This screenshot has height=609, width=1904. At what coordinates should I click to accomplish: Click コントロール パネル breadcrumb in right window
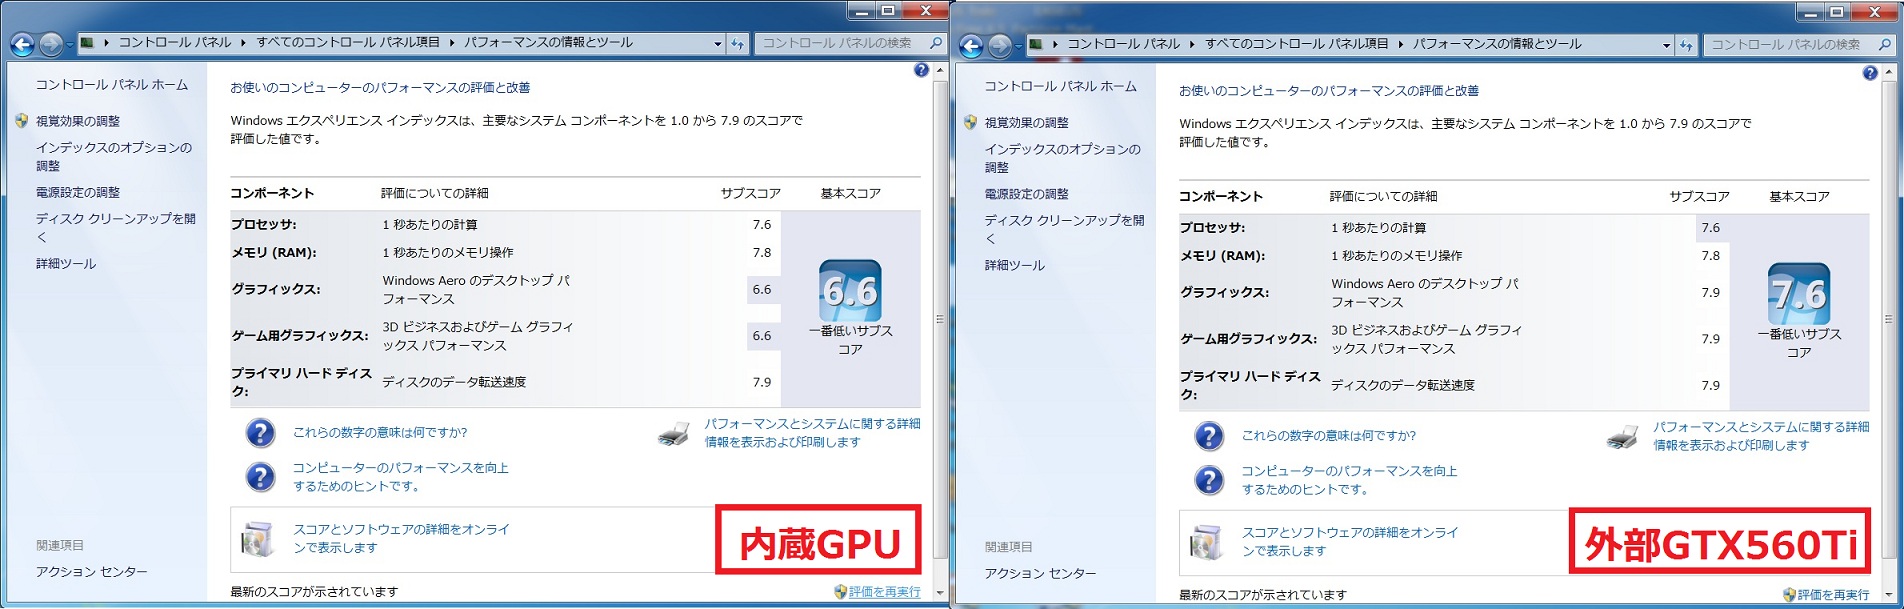click(x=1124, y=45)
